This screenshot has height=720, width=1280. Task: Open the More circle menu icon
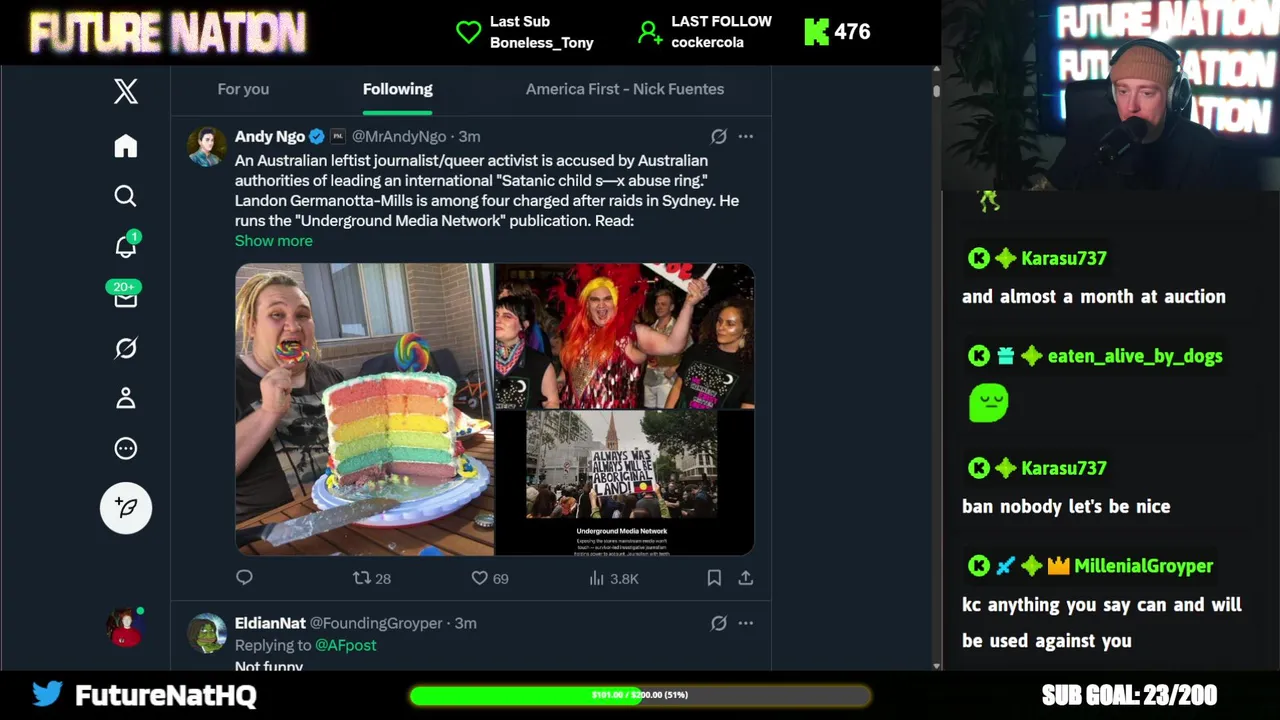click(x=125, y=449)
